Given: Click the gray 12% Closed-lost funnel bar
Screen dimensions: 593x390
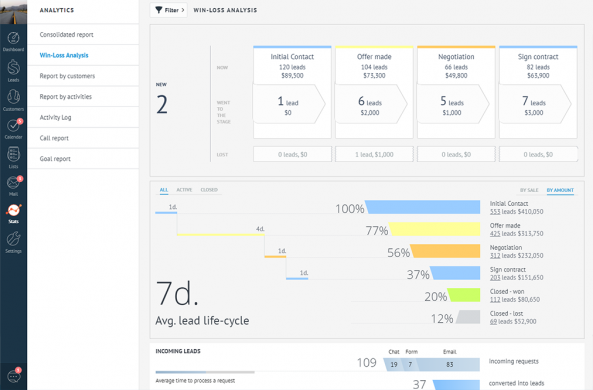Looking at the screenshot, I should [468, 317].
